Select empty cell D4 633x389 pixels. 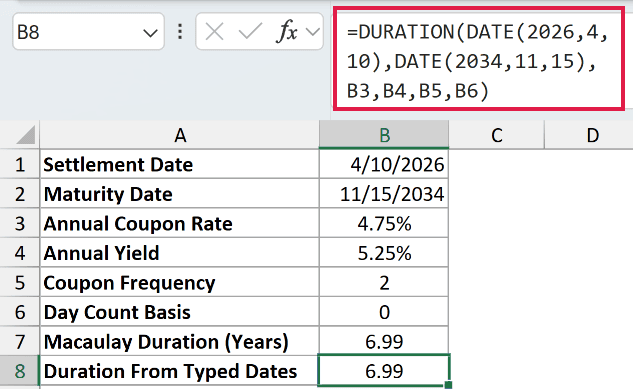click(x=589, y=253)
